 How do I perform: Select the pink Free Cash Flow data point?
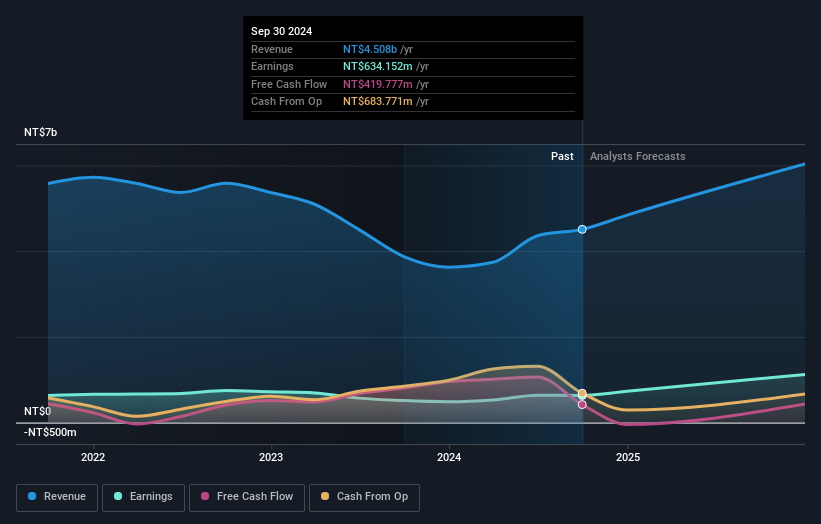(582, 405)
